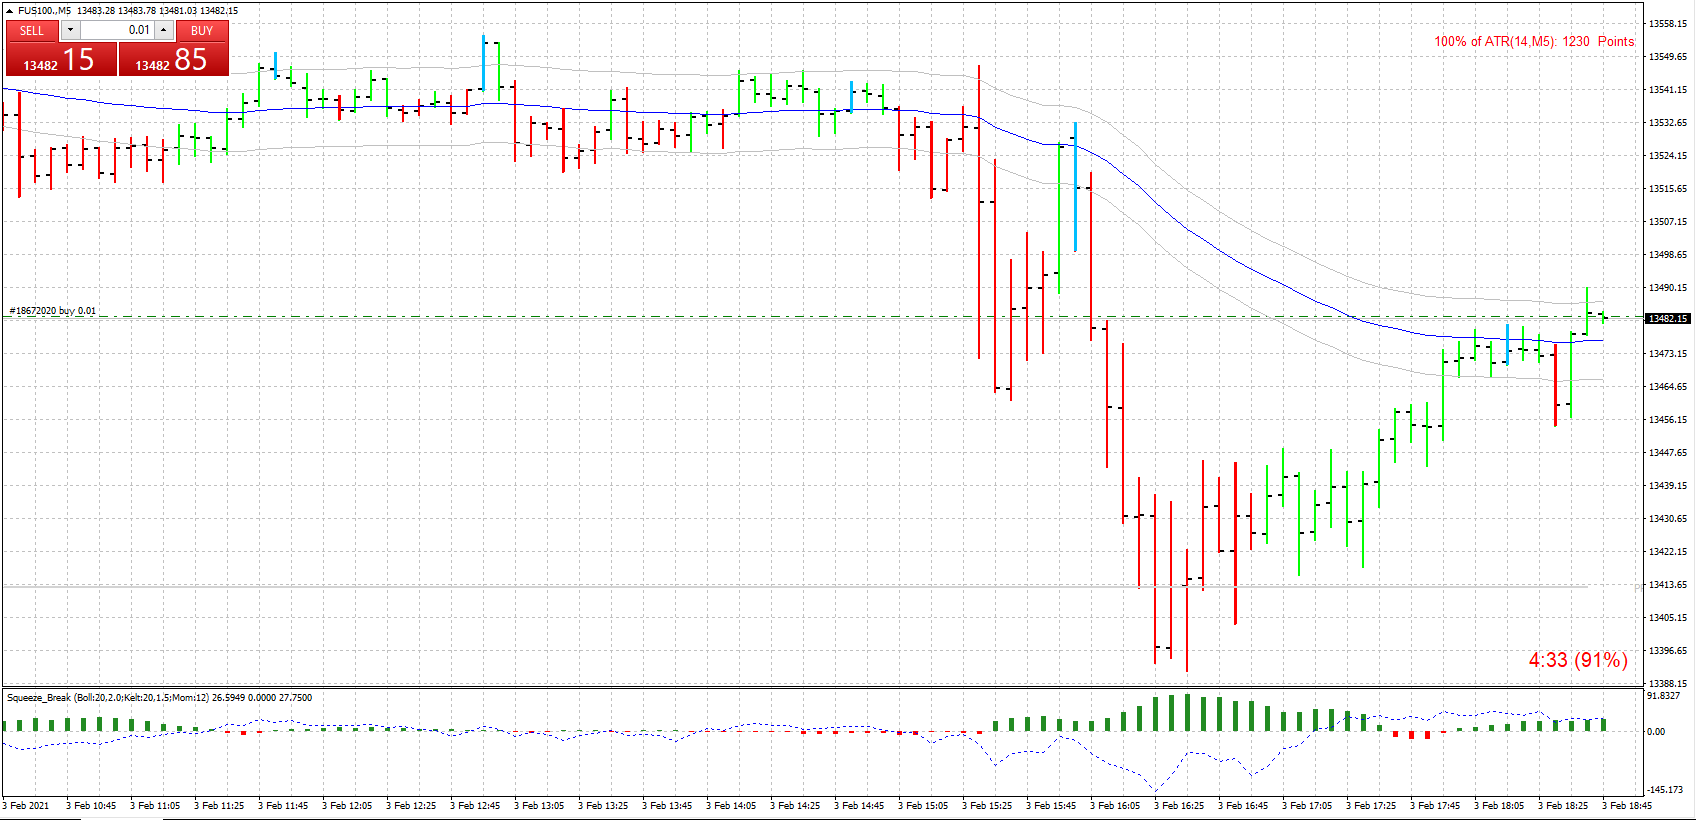Click the '3 Feb 14:05' time label

click(x=731, y=805)
